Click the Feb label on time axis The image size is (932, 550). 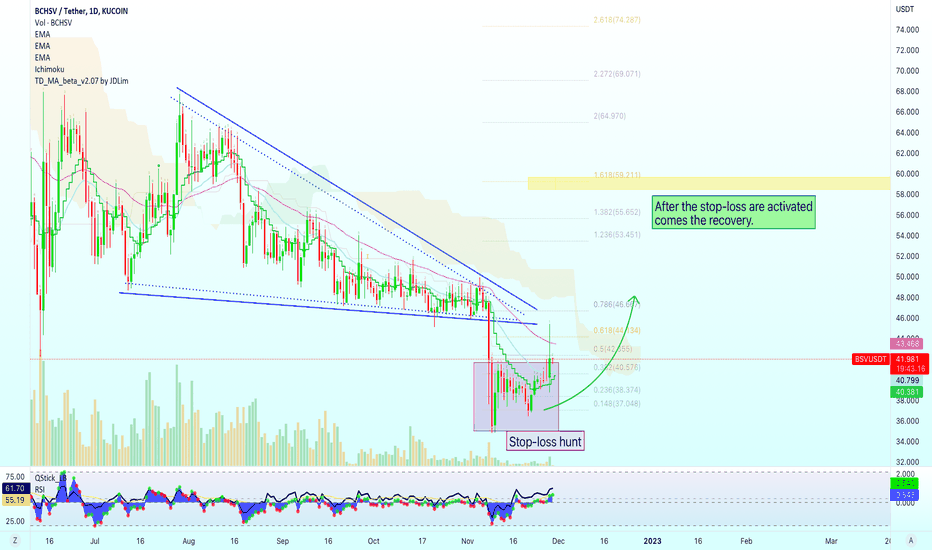[x=746, y=541]
